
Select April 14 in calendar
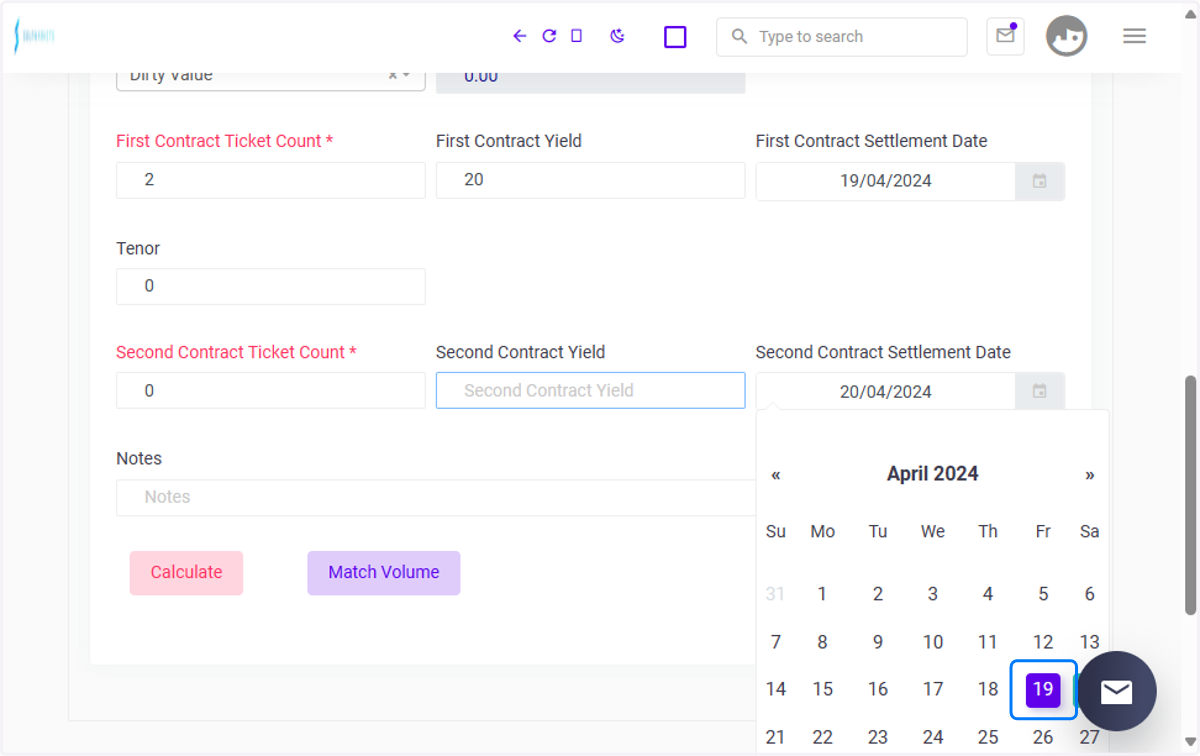776,689
